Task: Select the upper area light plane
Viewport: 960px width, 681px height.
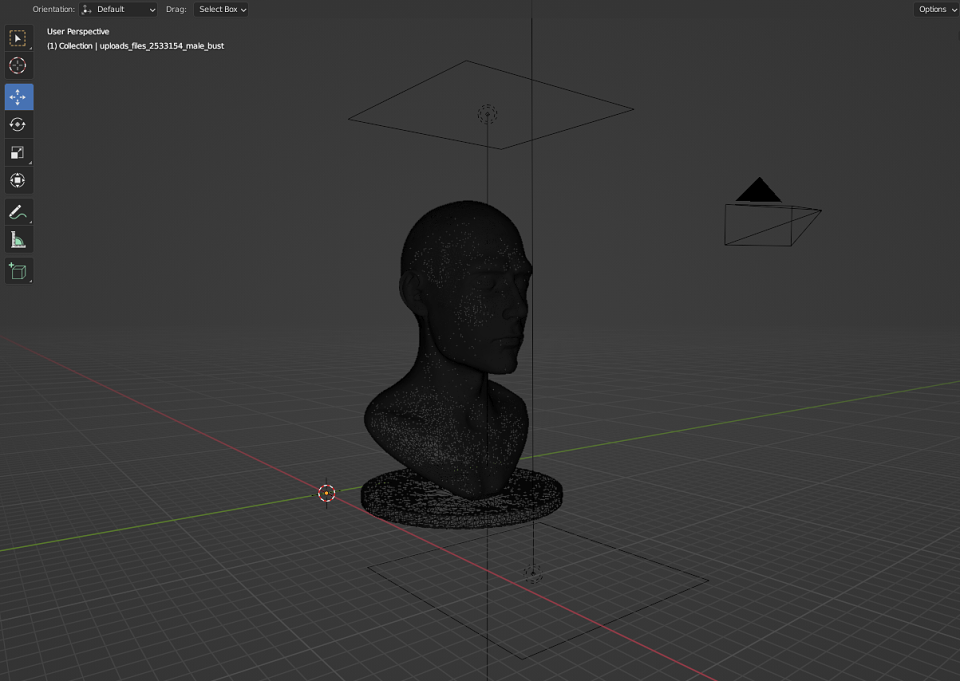Action: (490, 105)
